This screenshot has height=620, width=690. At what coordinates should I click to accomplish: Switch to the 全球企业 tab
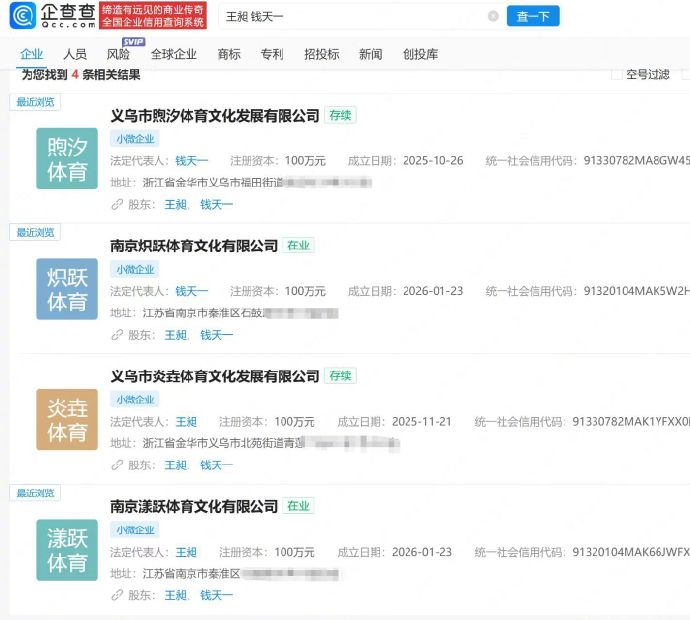coord(173,54)
